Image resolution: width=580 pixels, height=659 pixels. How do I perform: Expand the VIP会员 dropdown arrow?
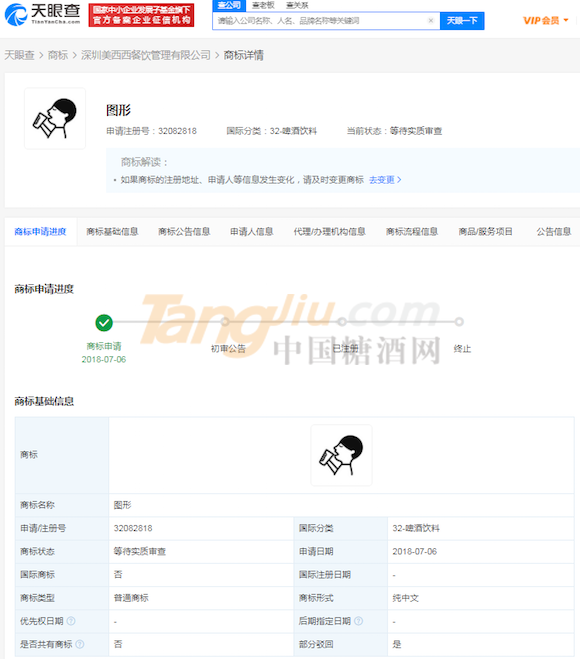(x=566, y=20)
